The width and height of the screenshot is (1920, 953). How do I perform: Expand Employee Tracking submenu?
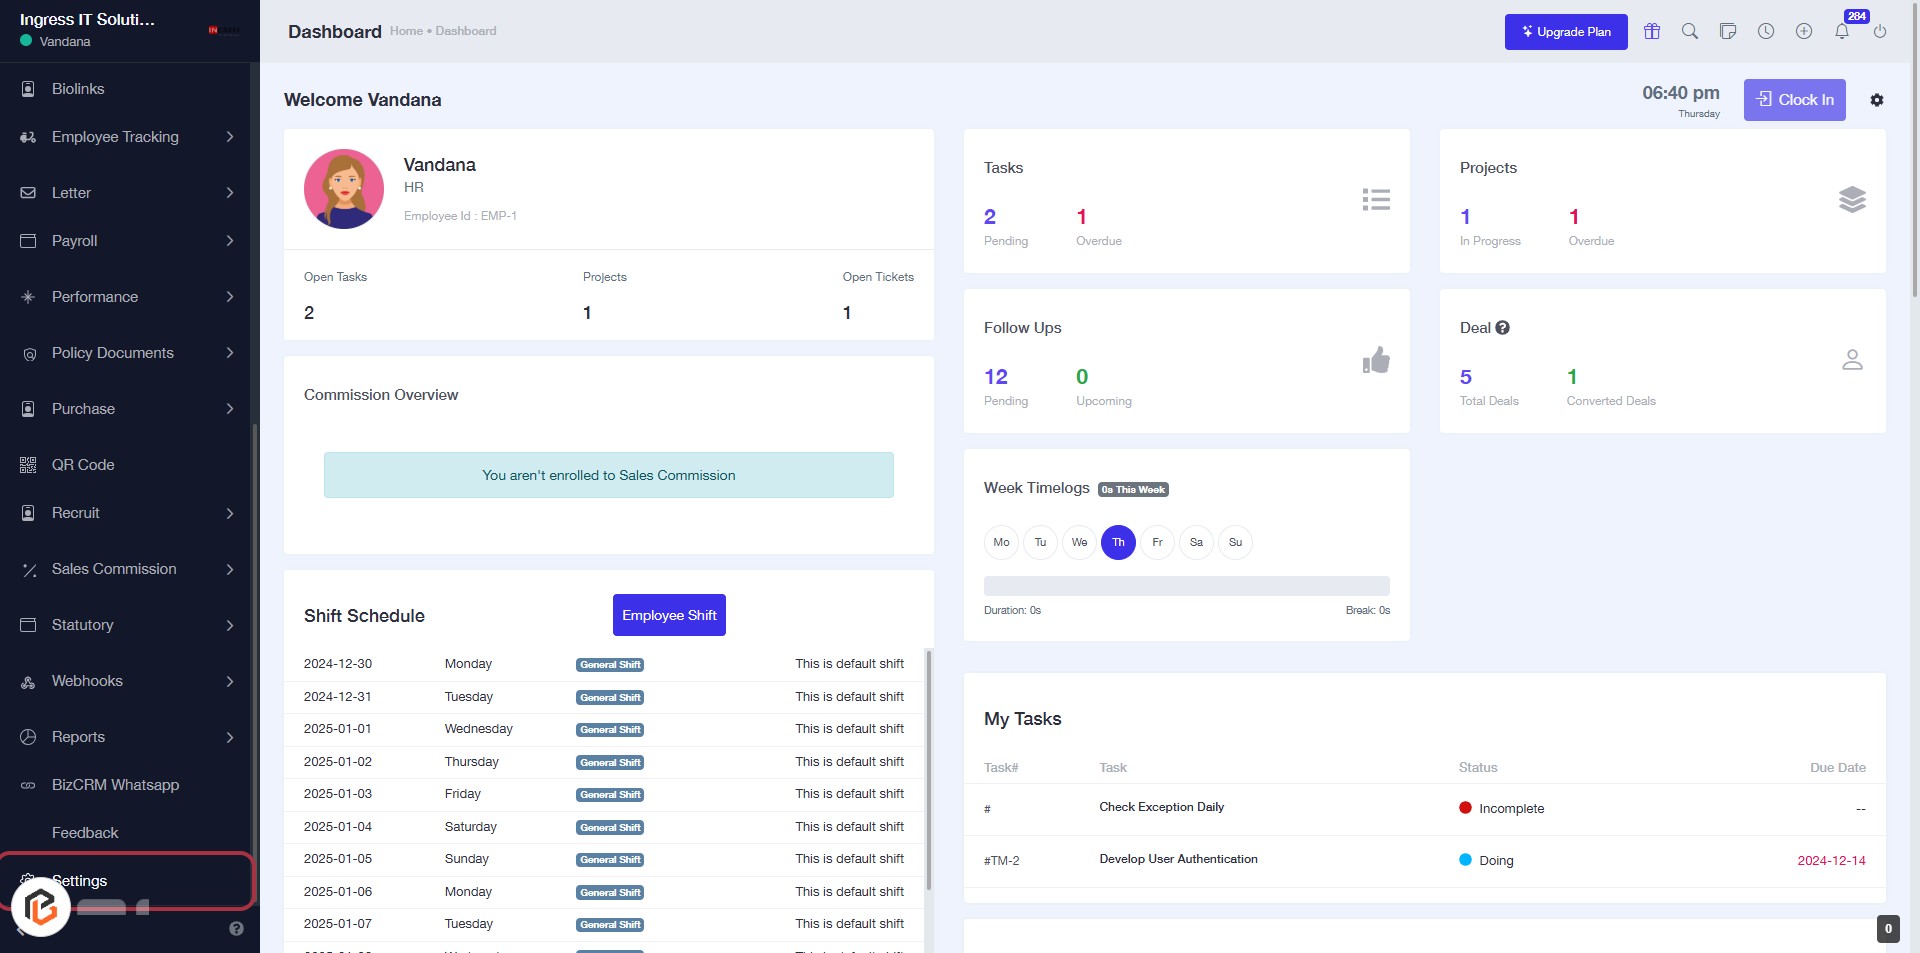pos(128,137)
